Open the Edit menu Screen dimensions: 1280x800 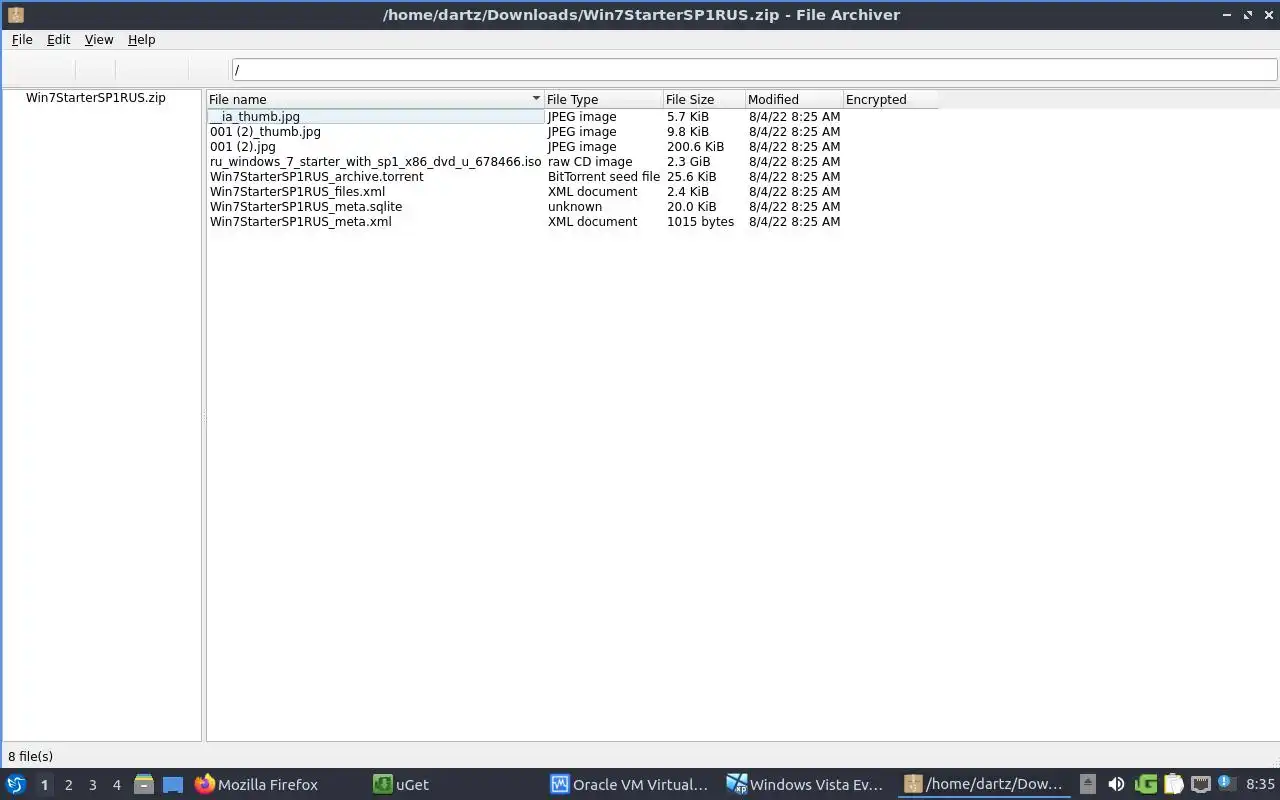[58, 39]
